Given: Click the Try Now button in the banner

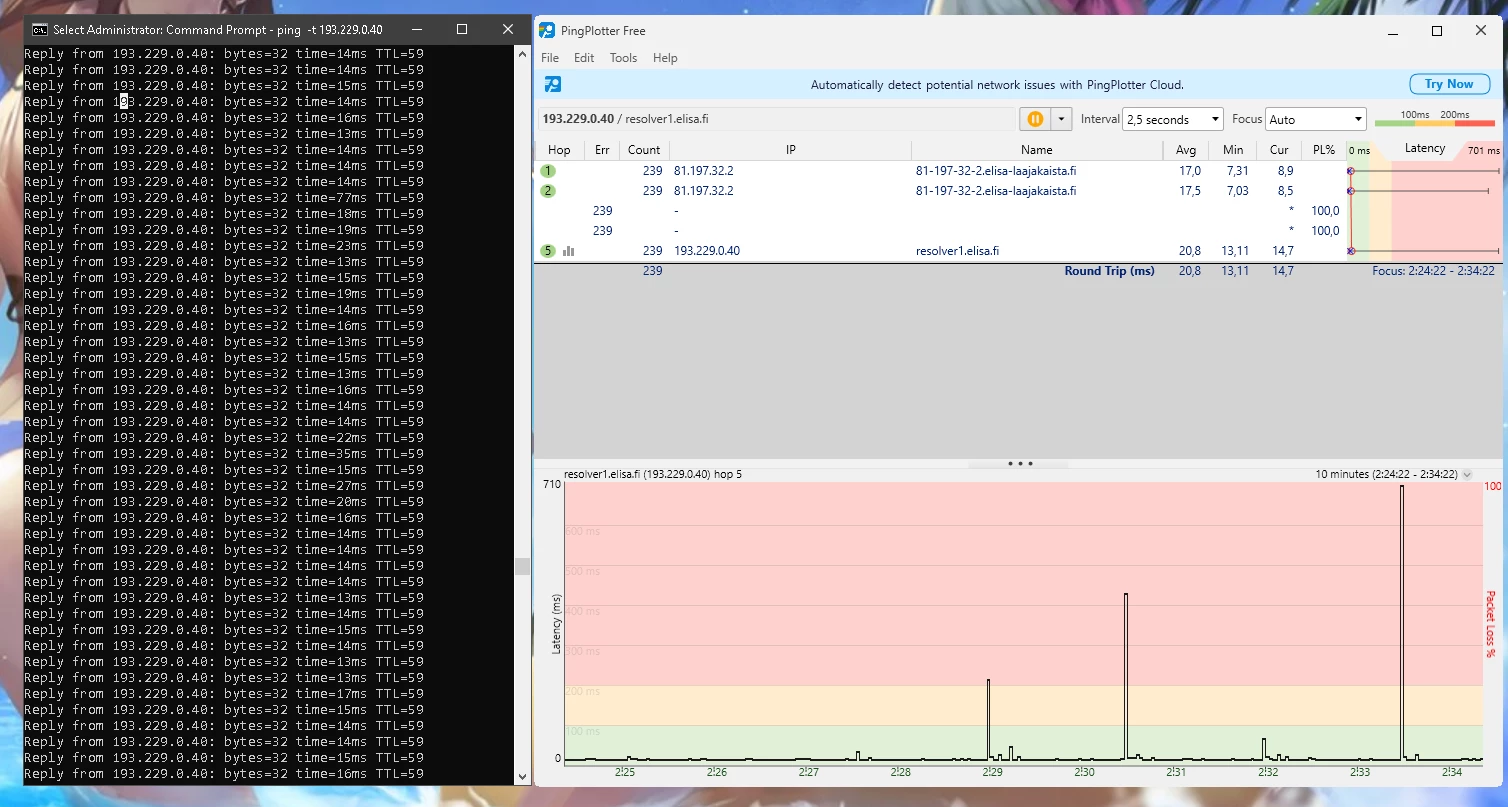Looking at the screenshot, I should coord(1449,84).
